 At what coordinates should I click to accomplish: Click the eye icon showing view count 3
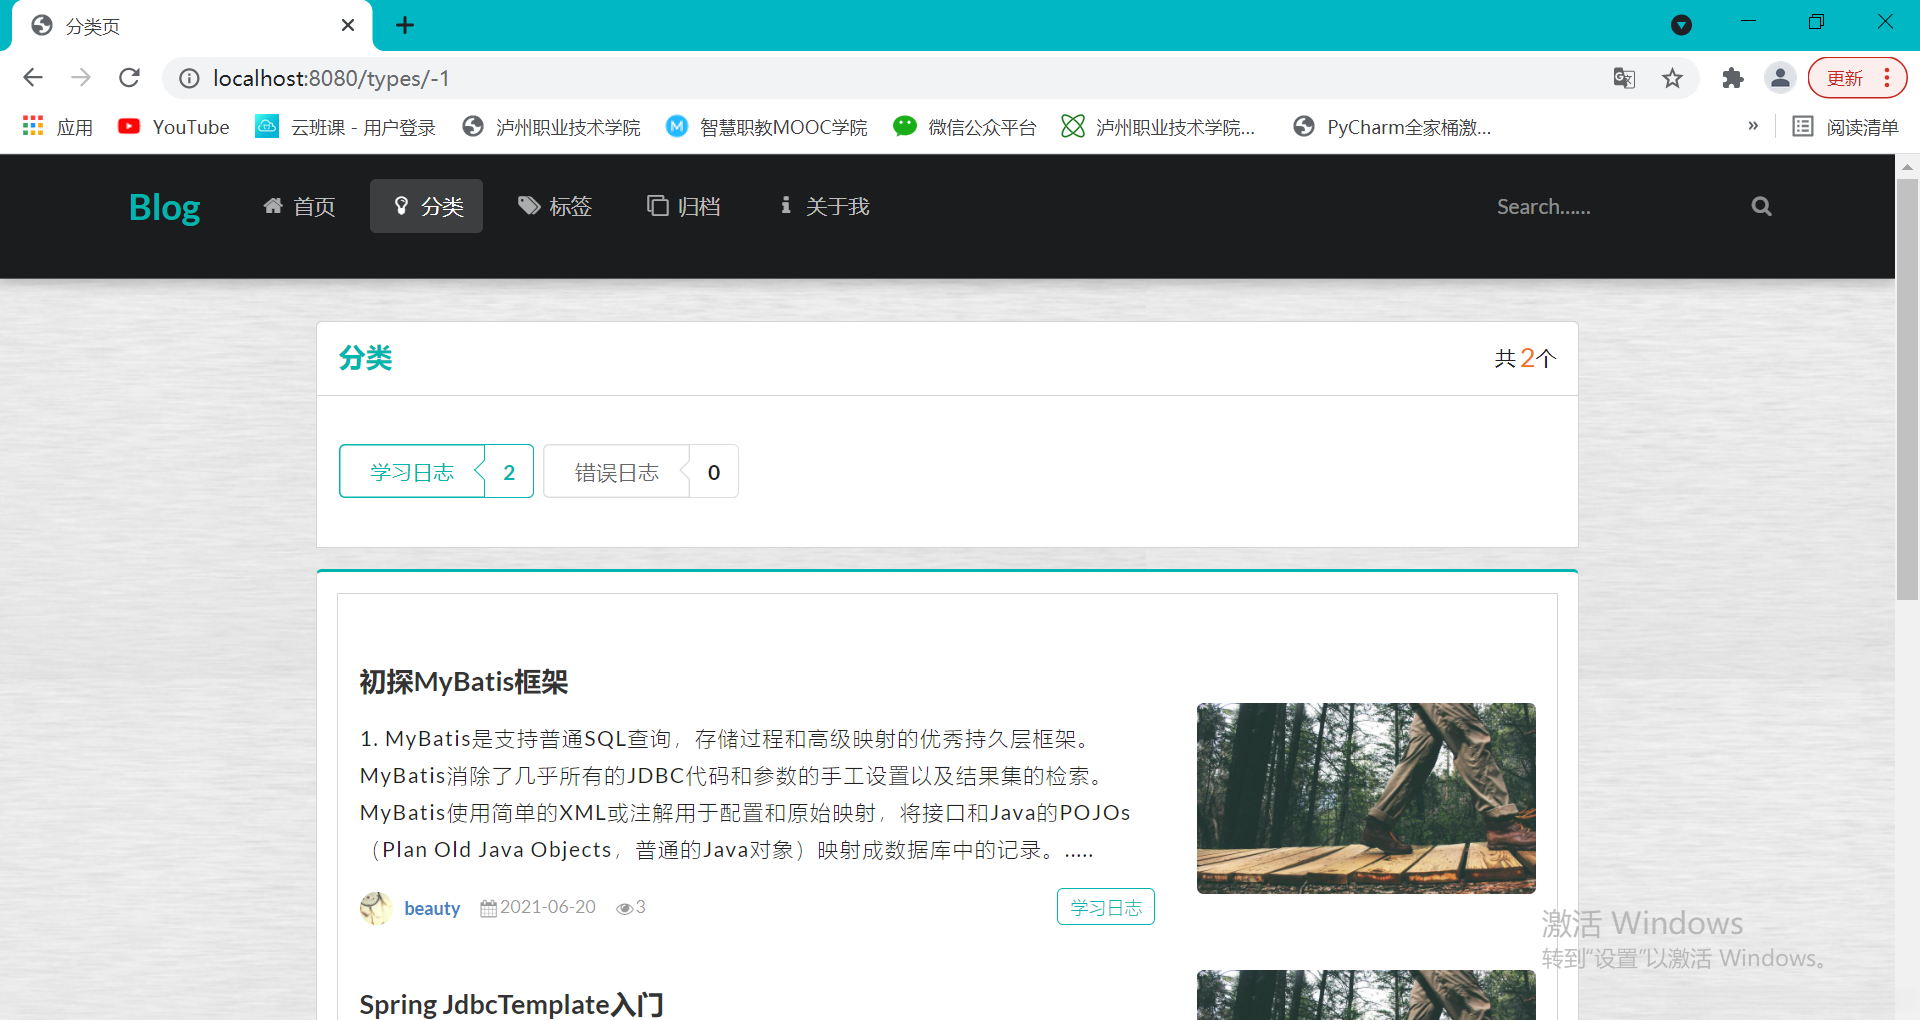625,907
